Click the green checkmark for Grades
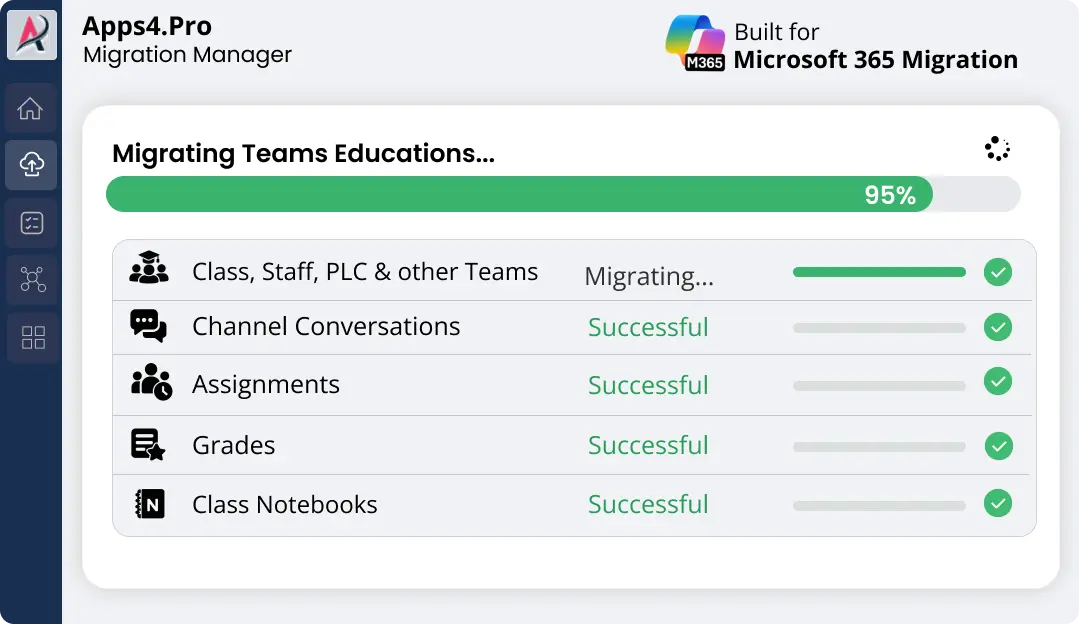 pyautogui.click(x=998, y=446)
